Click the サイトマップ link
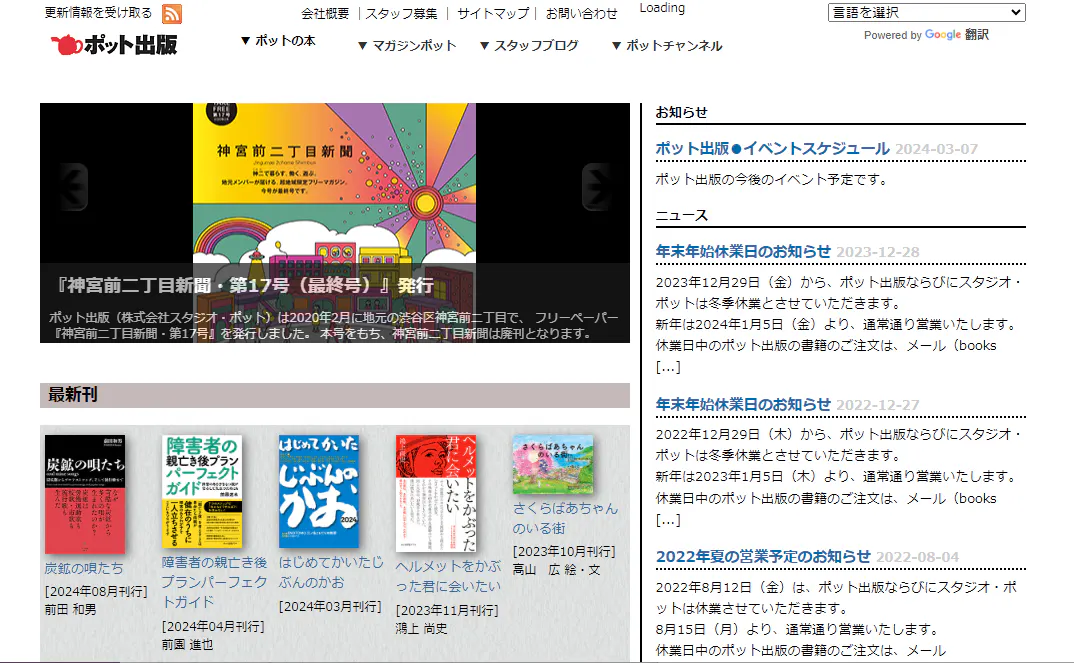This screenshot has height=663, width=1074. point(493,14)
